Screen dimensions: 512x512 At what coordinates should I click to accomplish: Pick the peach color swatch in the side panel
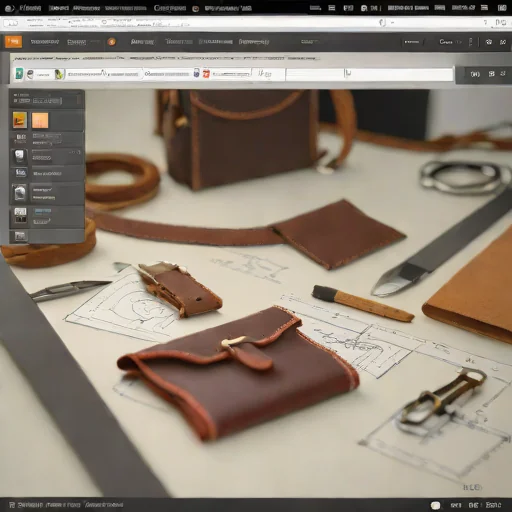(40, 120)
